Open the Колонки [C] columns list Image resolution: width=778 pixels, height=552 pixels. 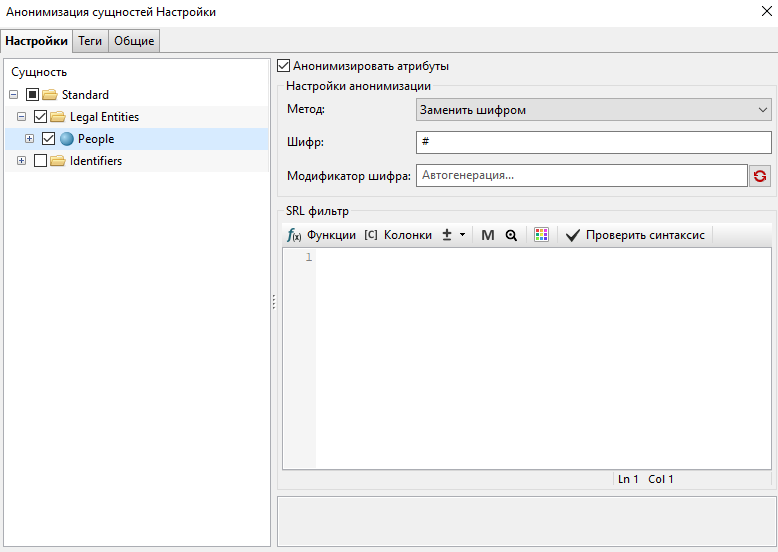[x=398, y=235]
